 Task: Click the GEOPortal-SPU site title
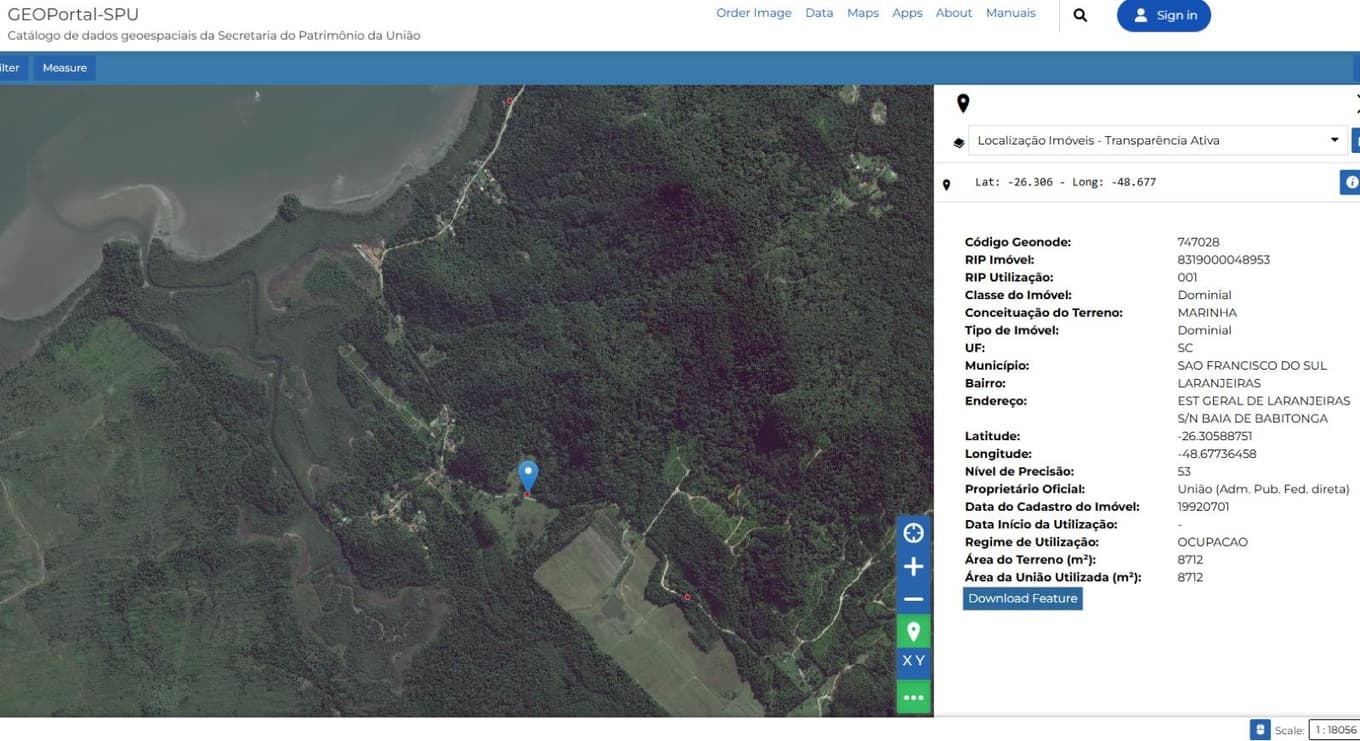click(73, 14)
